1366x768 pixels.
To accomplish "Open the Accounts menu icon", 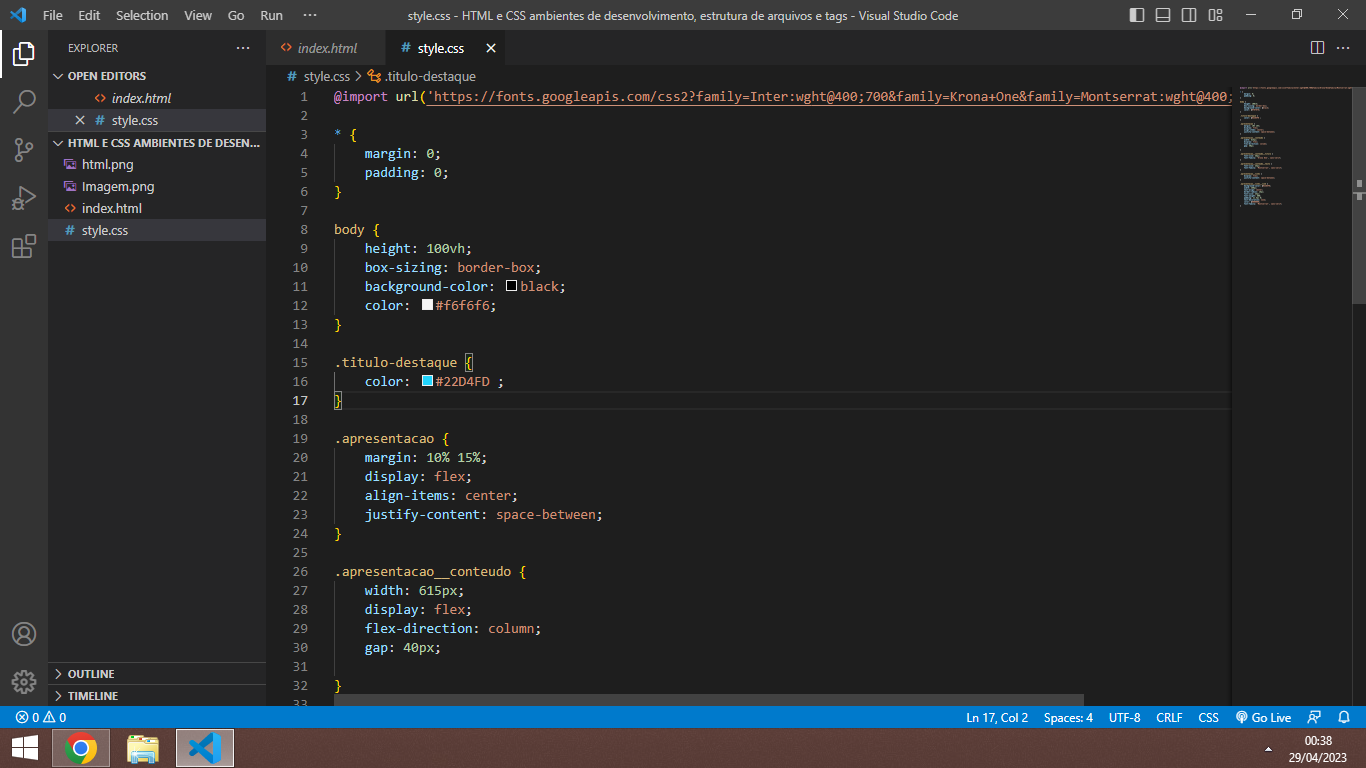I will click(x=24, y=634).
